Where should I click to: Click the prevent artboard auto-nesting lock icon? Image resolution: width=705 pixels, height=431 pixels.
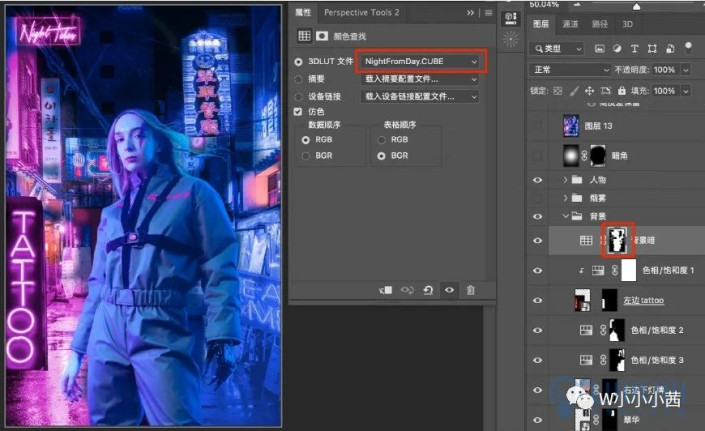pos(606,91)
